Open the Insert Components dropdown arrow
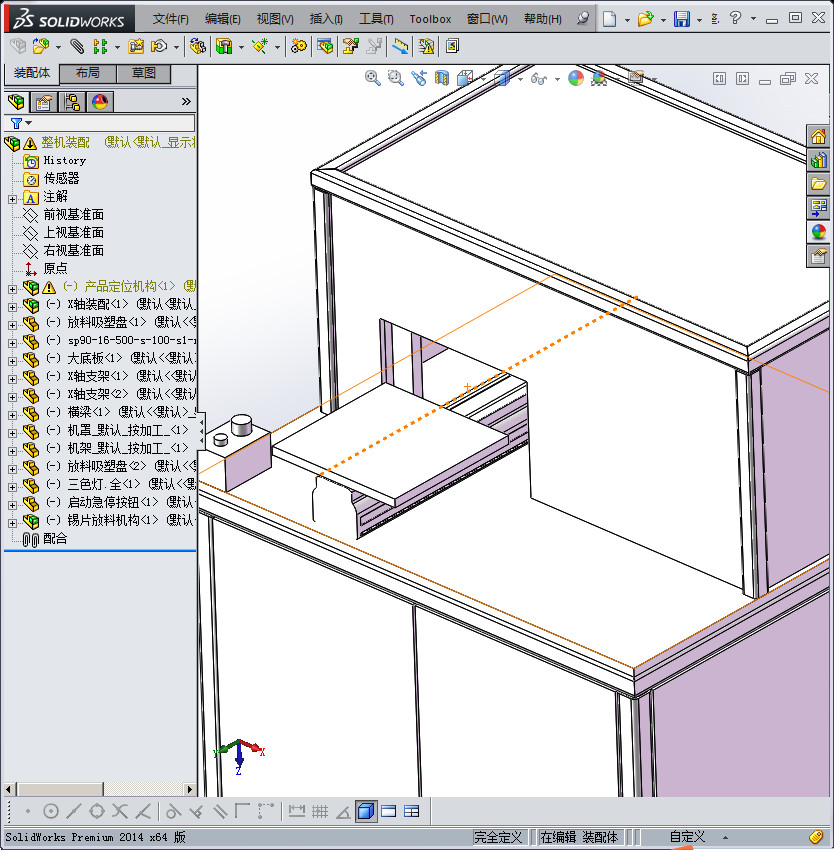This screenshot has width=834, height=850. 58,47
